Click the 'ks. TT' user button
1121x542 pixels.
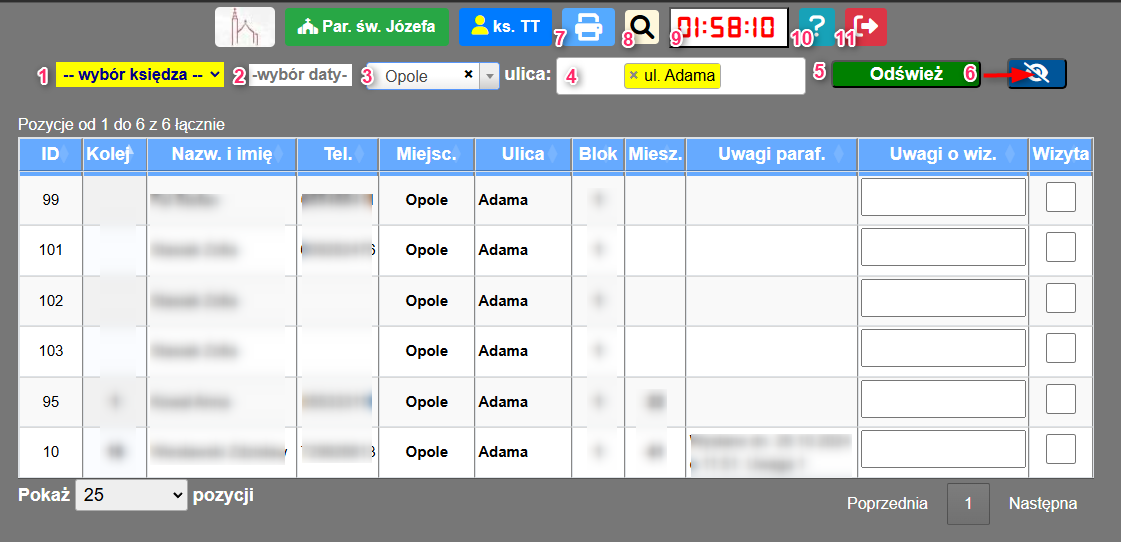[x=505, y=27]
